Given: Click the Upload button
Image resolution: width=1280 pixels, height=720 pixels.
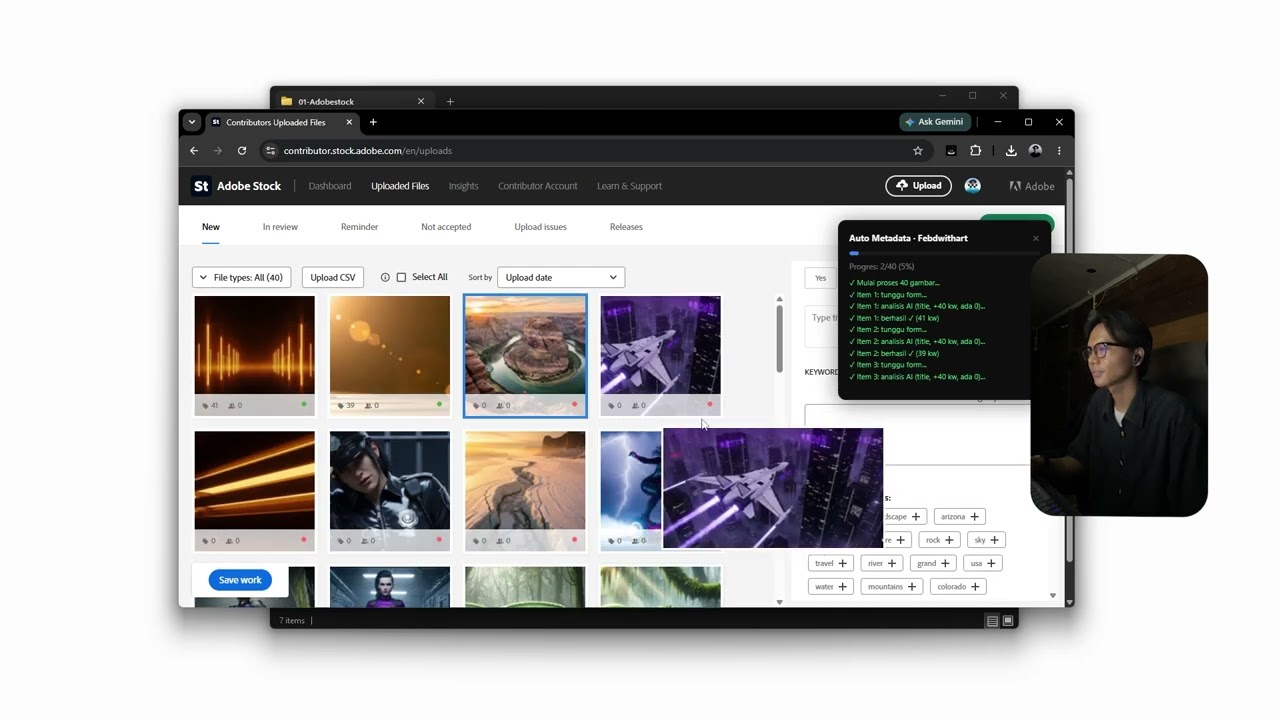Looking at the screenshot, I should coord(918,186).
